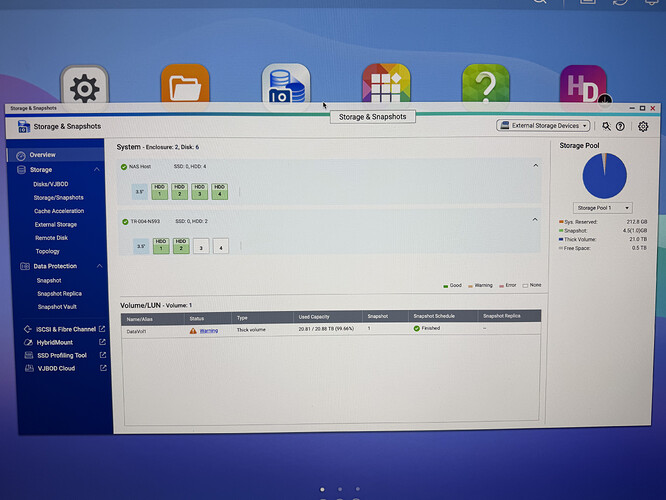Open HybridMount external link icon
666x500 pixels.
click(x=102, y=342)
